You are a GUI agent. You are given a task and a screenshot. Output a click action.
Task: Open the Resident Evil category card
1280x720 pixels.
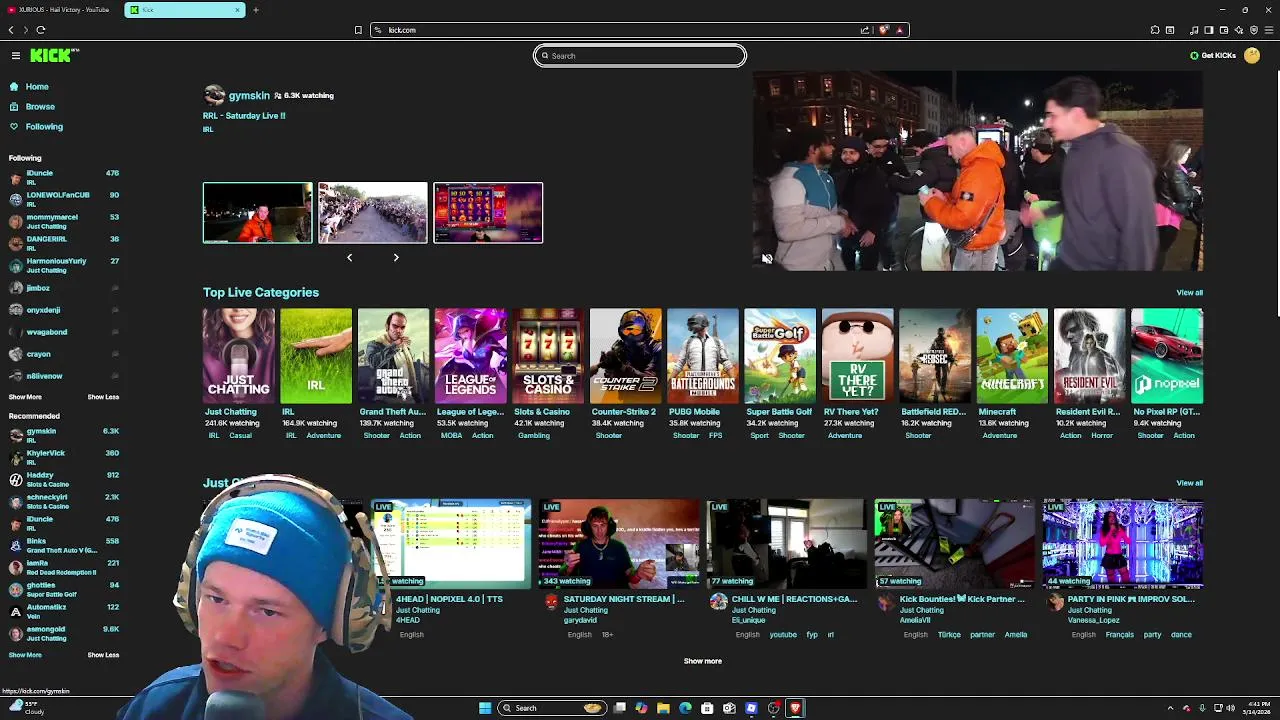tap(1090, 356)
